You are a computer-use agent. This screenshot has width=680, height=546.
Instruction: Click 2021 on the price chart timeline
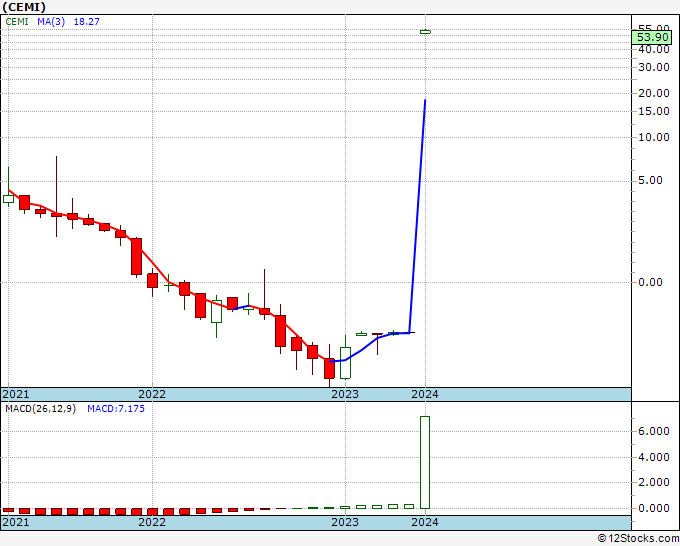pyautogui.click(x=16, y=394)
